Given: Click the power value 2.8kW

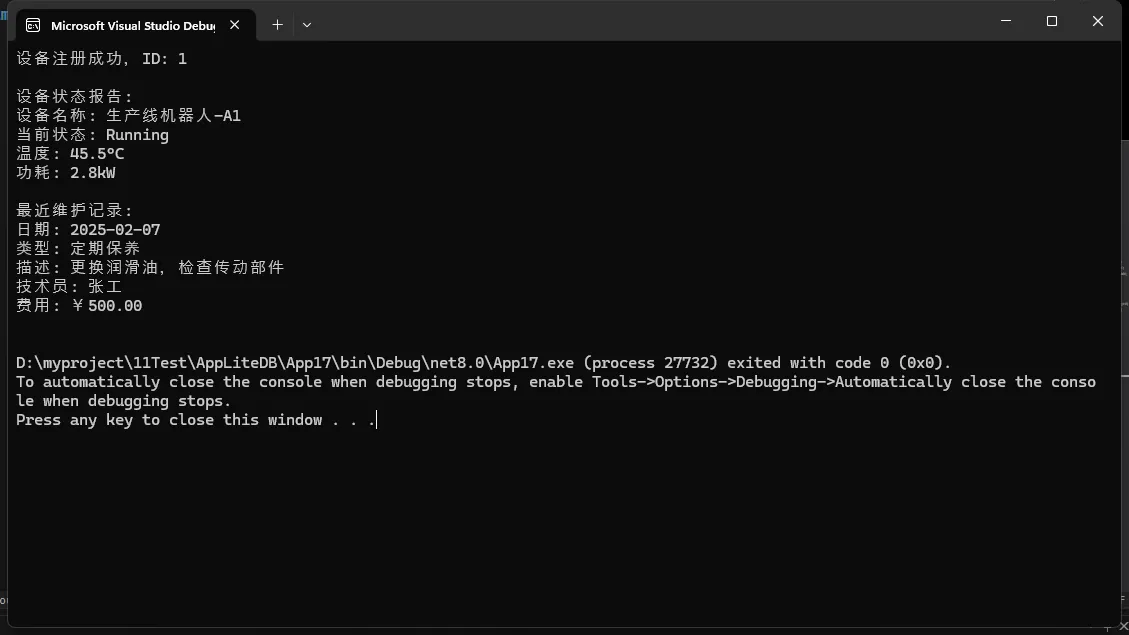Looking at the screenshot, I should click(92, 173).
